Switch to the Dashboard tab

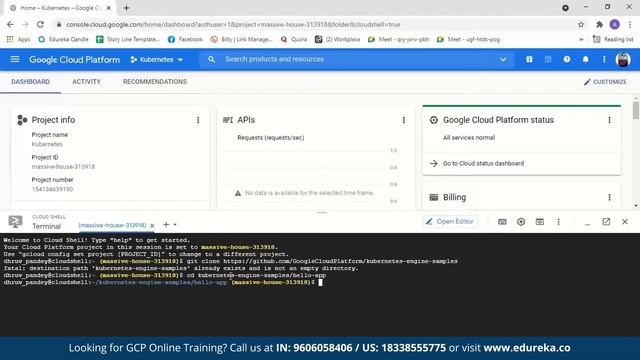tap(30, 82)
